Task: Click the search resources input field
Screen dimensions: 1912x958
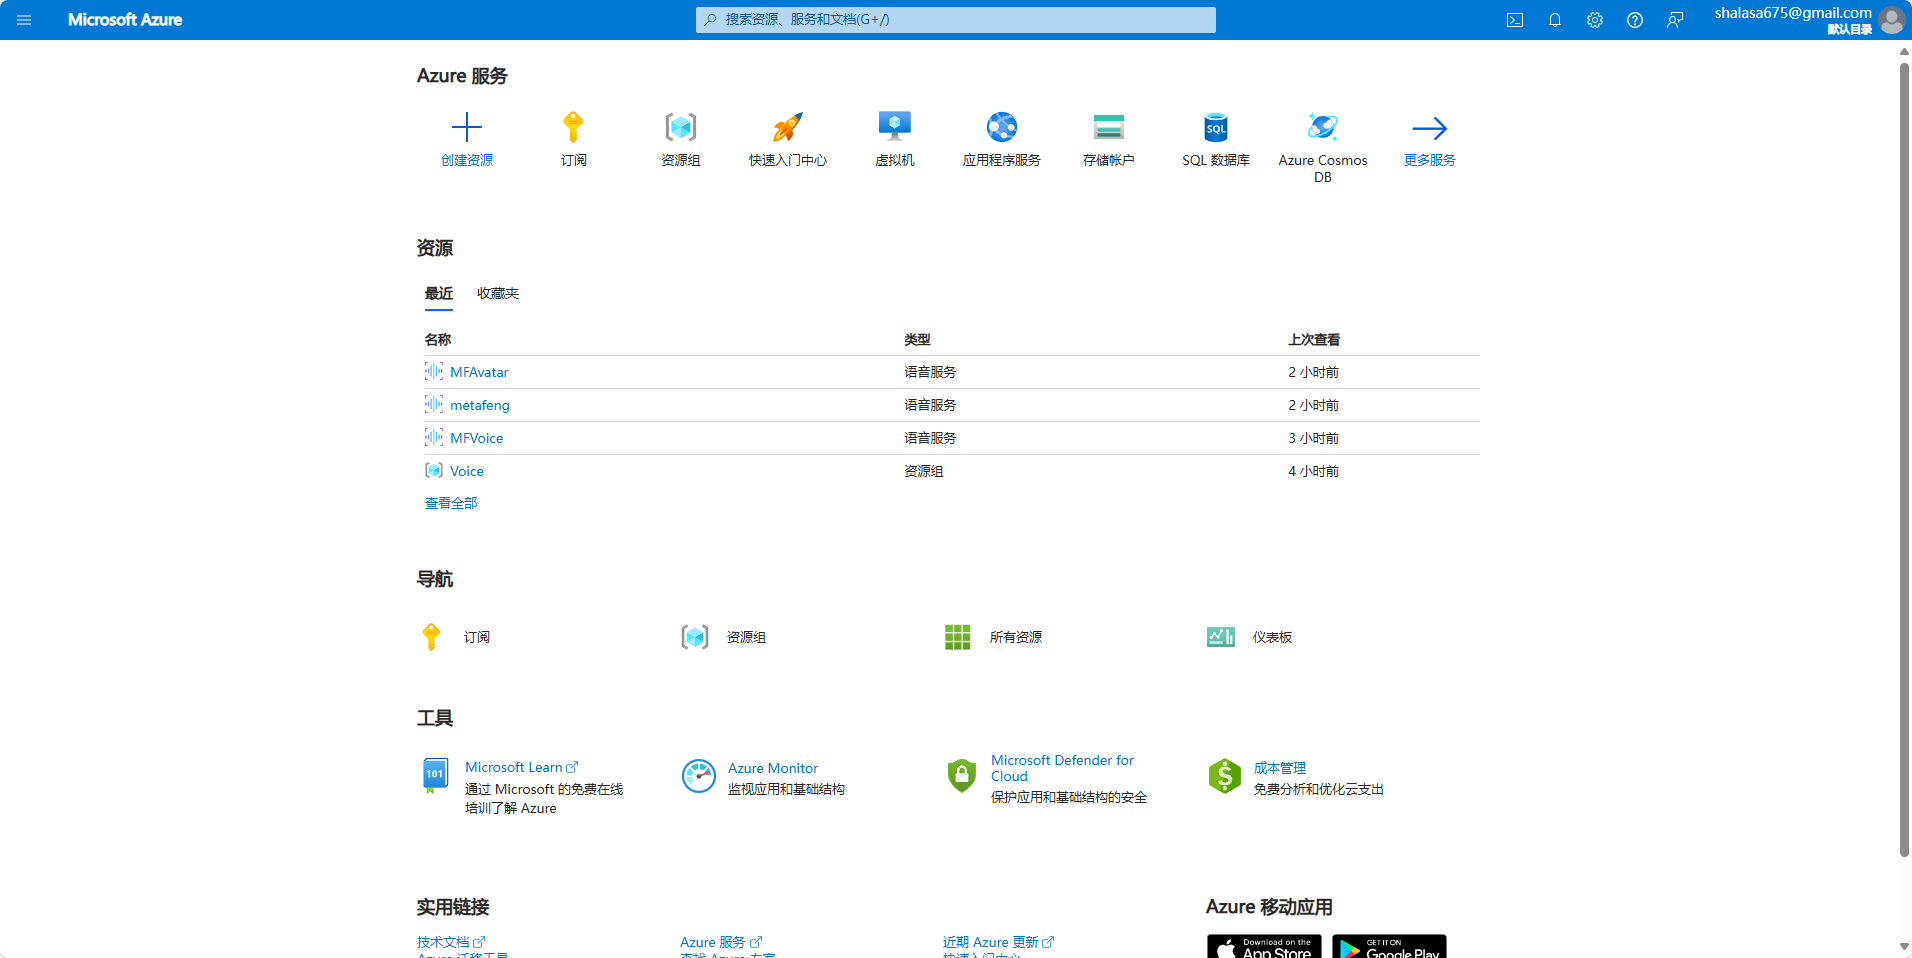Action: 956,20
